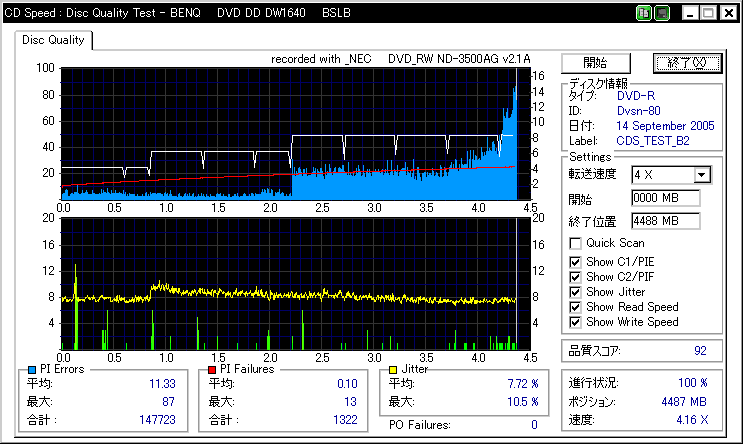Click the recorded with _NEC drive text
The image size is (743, 444).
(400, 59)
